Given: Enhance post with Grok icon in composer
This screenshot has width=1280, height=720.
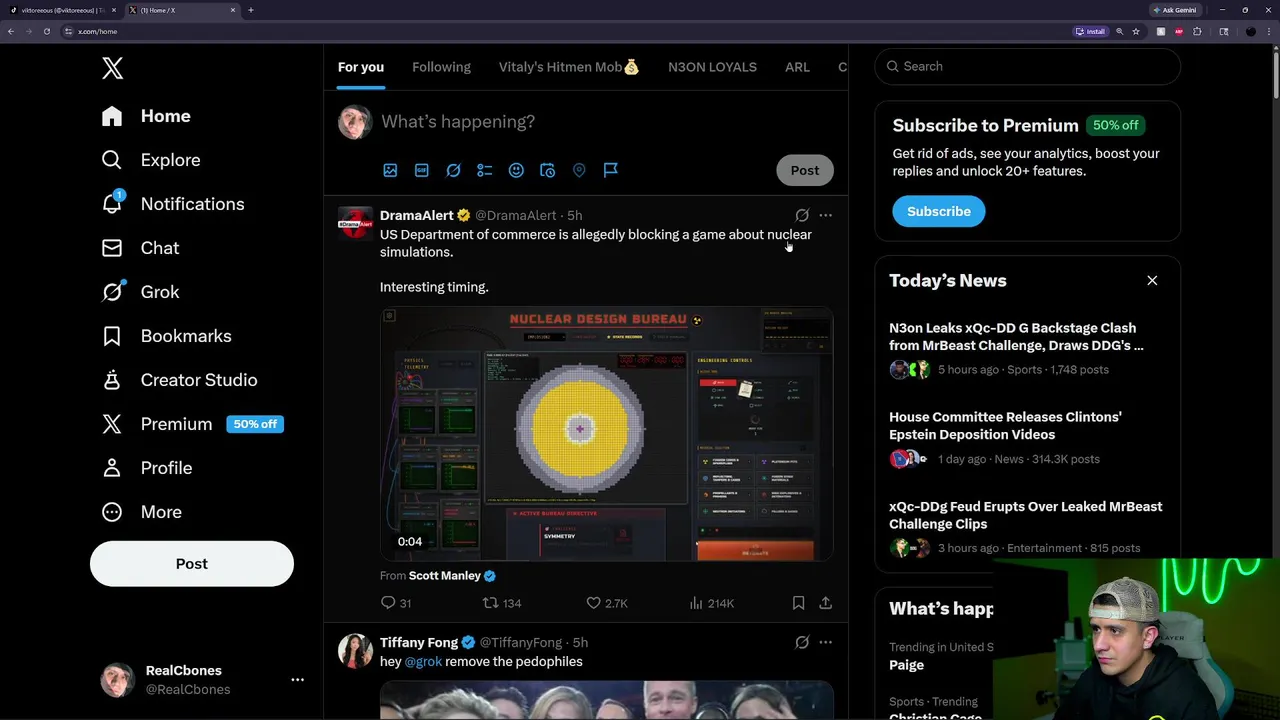Looking at the screenshot, I should (x=453, y=170).
